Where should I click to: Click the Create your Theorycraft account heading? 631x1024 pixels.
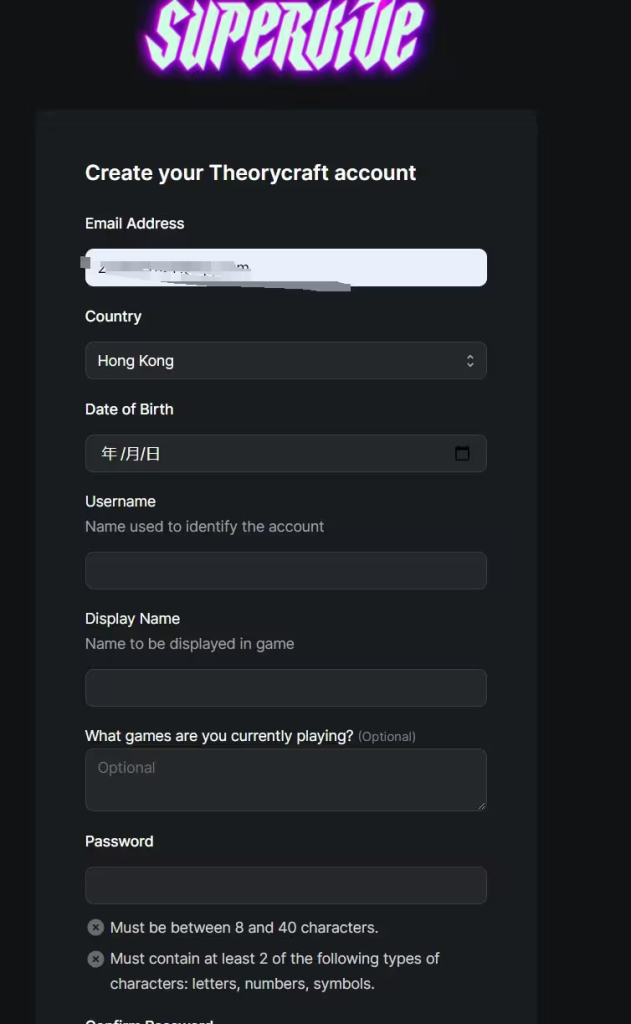[x=251, y=173]
